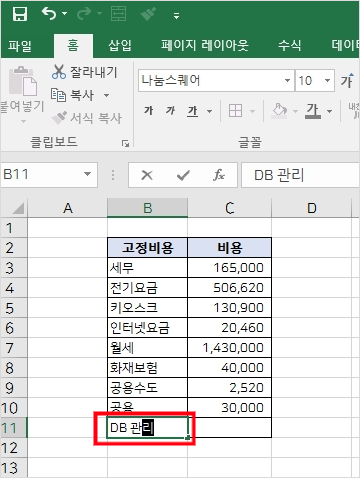Open the font color dropdown arrow
Image resolution: width=360 pixels, height=478 pixels.
[x=330, y=111]
